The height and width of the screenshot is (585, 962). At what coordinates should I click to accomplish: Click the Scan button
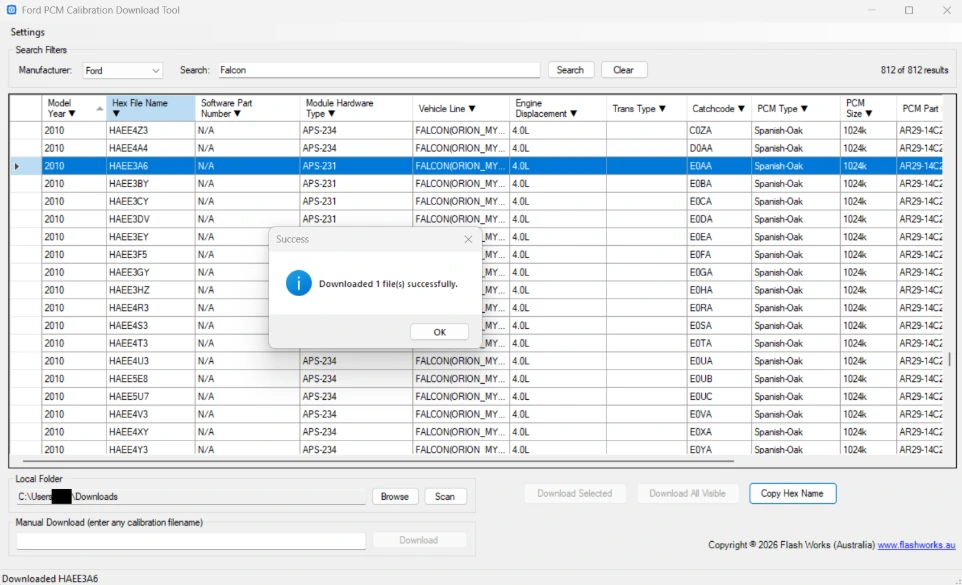445,496
